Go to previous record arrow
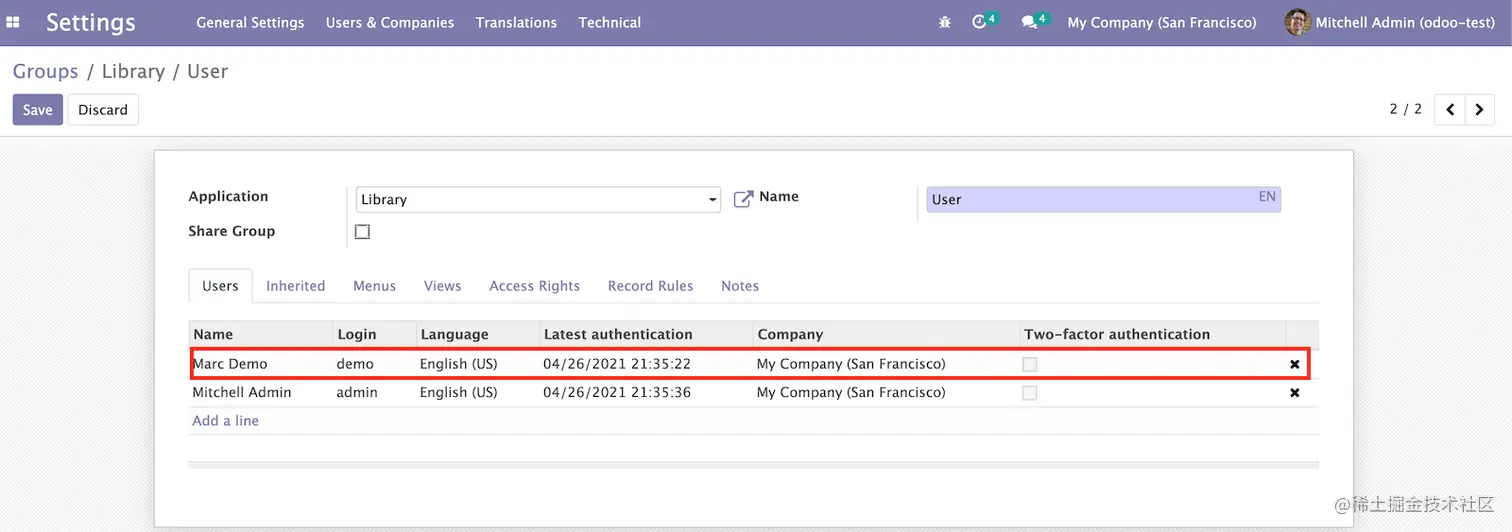 click(x=1450, y=109)
